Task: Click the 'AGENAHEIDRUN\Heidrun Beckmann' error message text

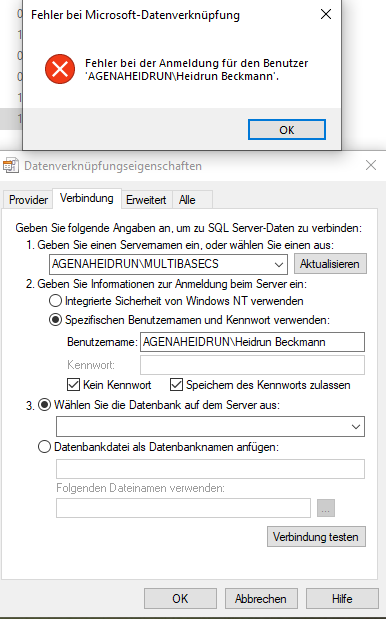Action: click(182, 76)
